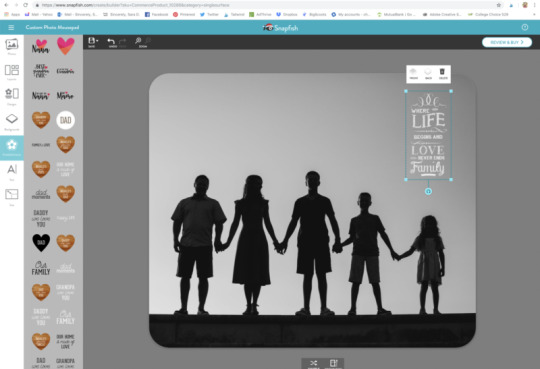Image resolution: width=540 pixels, height=369 pixels.
Task: Click the rotate handle below the selected embellishment
Action: (428, 191)
